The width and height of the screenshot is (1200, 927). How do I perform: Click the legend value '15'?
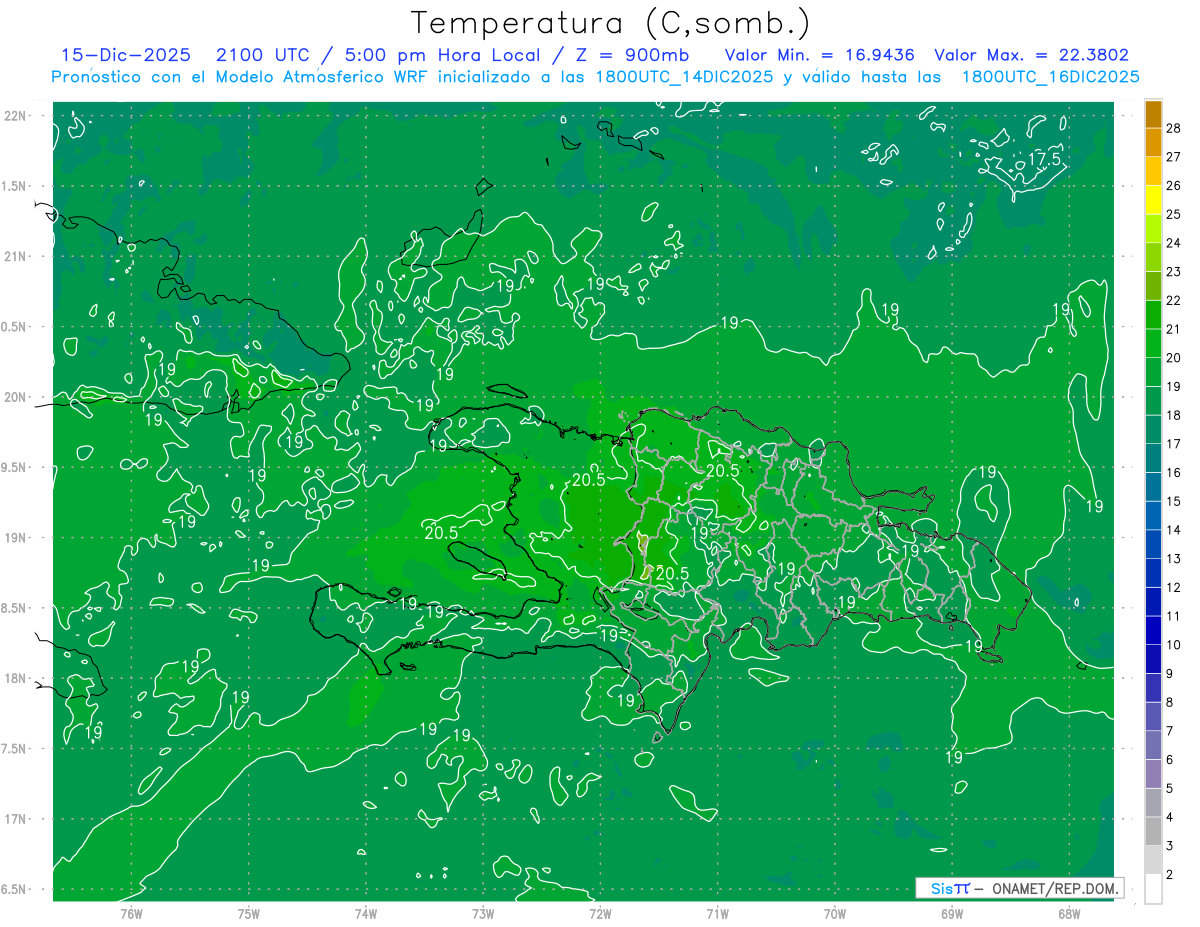(x=1174, y=501)
